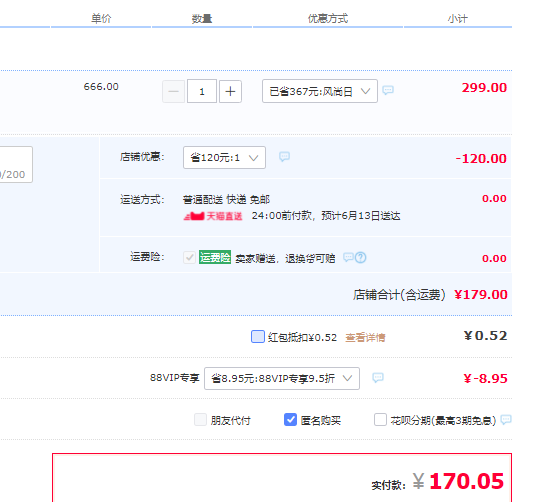Viewport: 556px width, 502px height.
Task: Click the minus quantity button
Action: coord(173,91)
